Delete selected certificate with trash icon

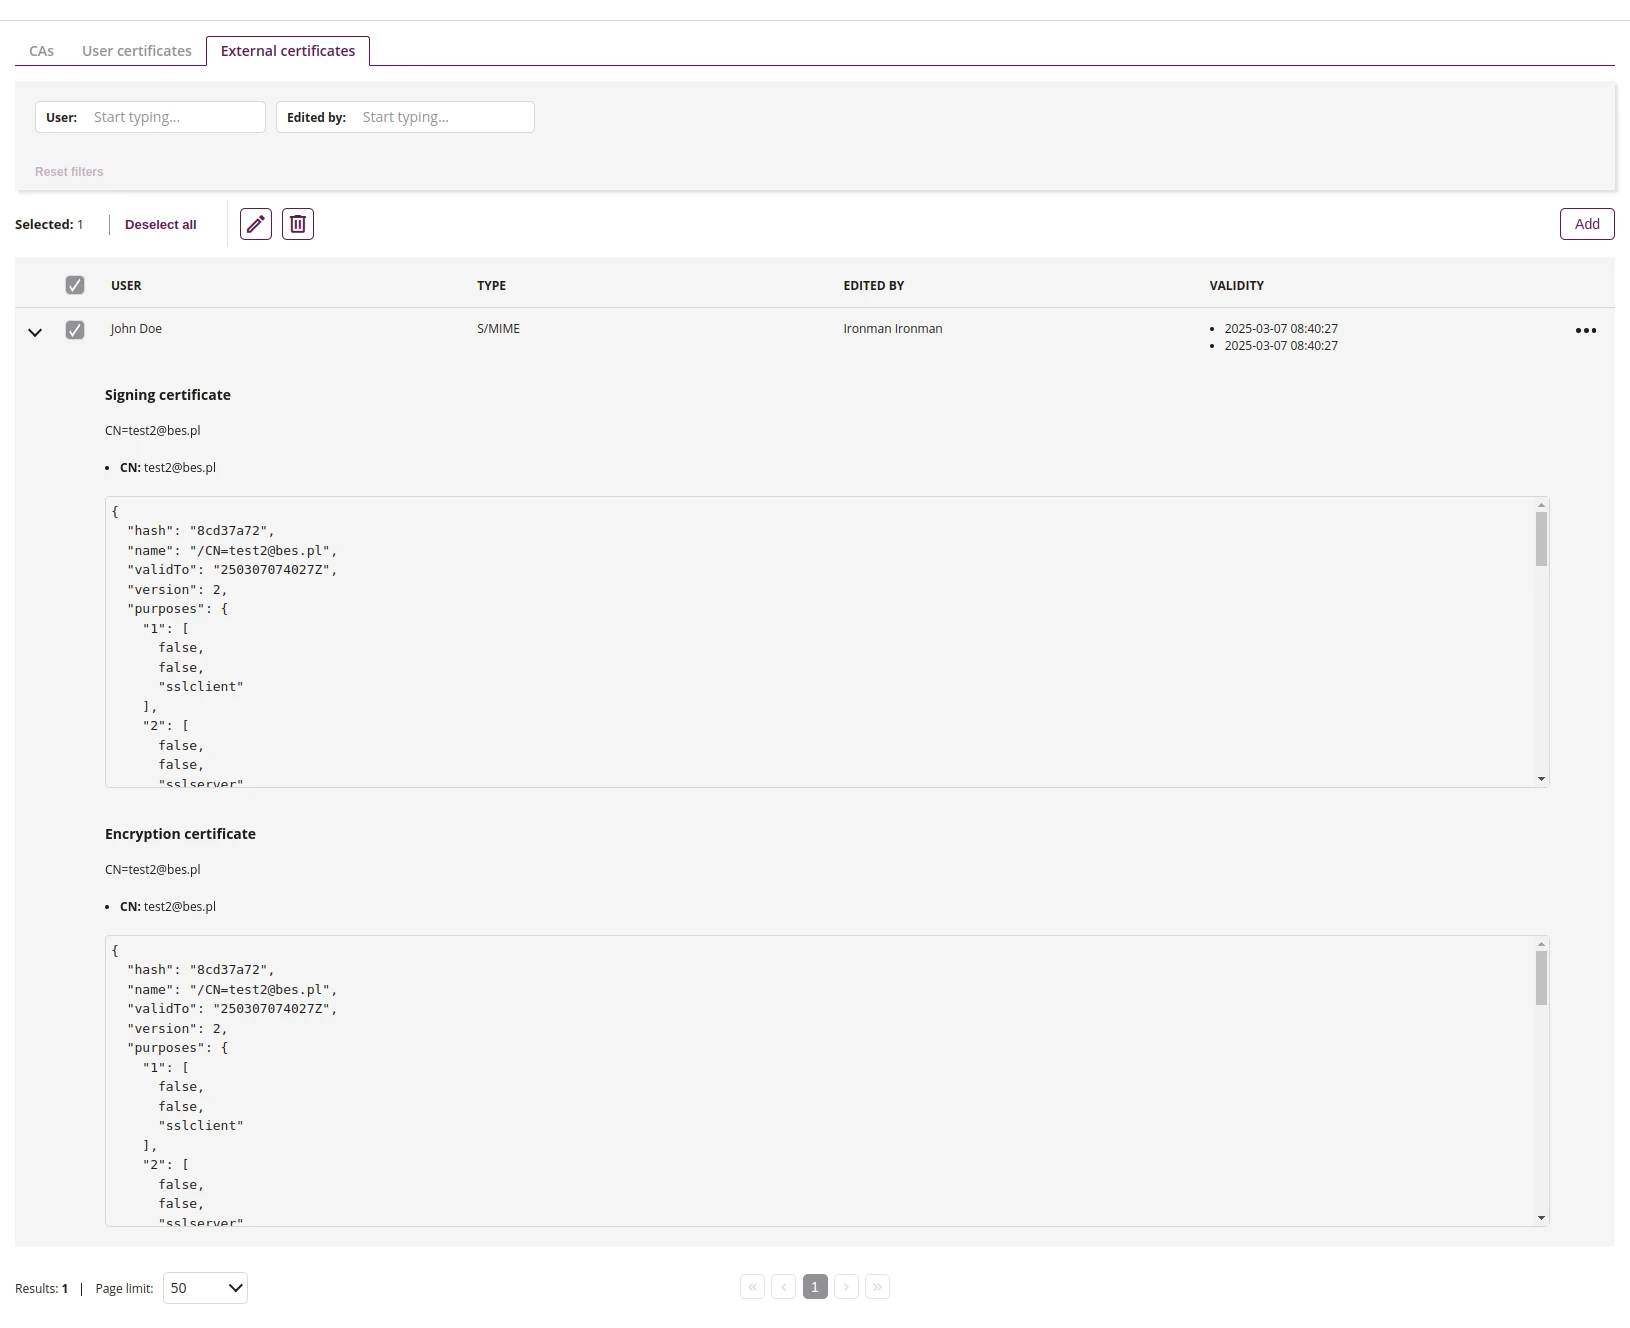298,224
